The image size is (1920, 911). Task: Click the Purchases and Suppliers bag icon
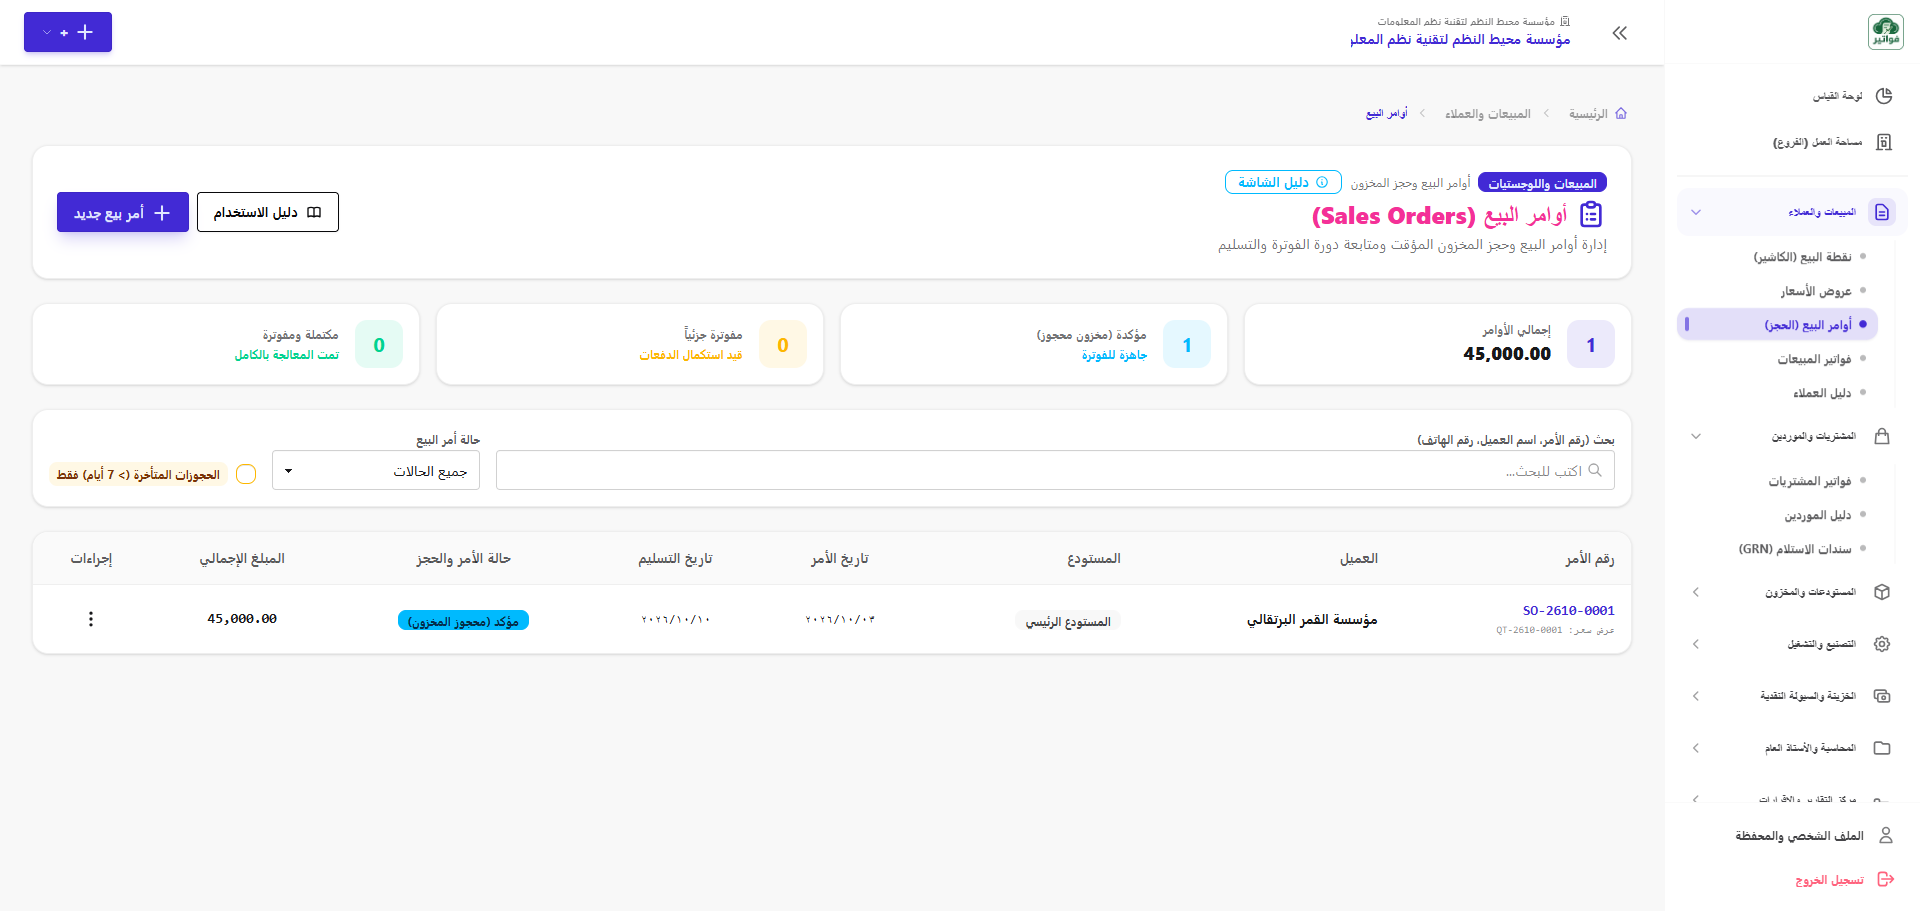1882,436
